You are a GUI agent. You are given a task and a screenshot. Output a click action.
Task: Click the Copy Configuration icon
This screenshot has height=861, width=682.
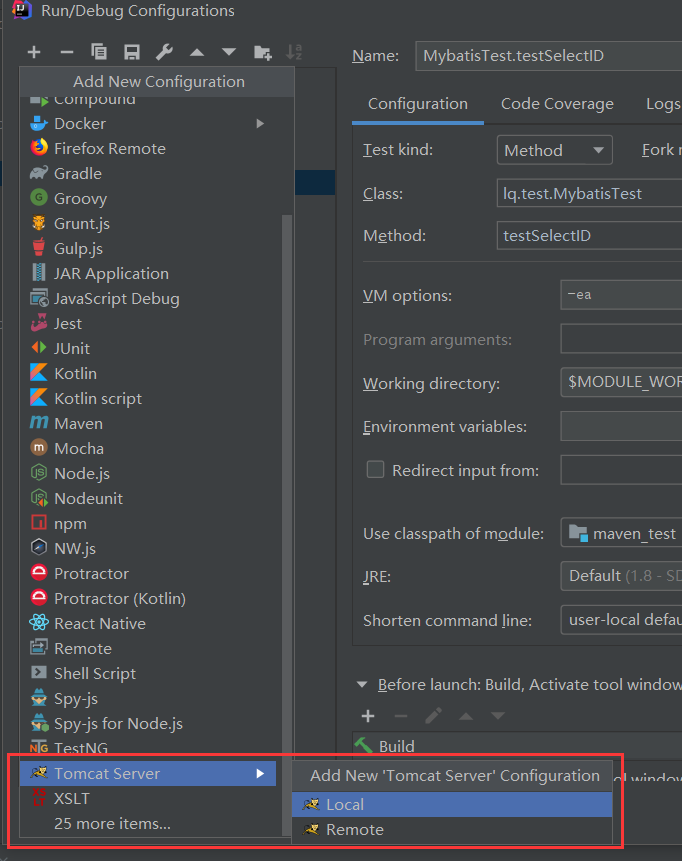99,52
